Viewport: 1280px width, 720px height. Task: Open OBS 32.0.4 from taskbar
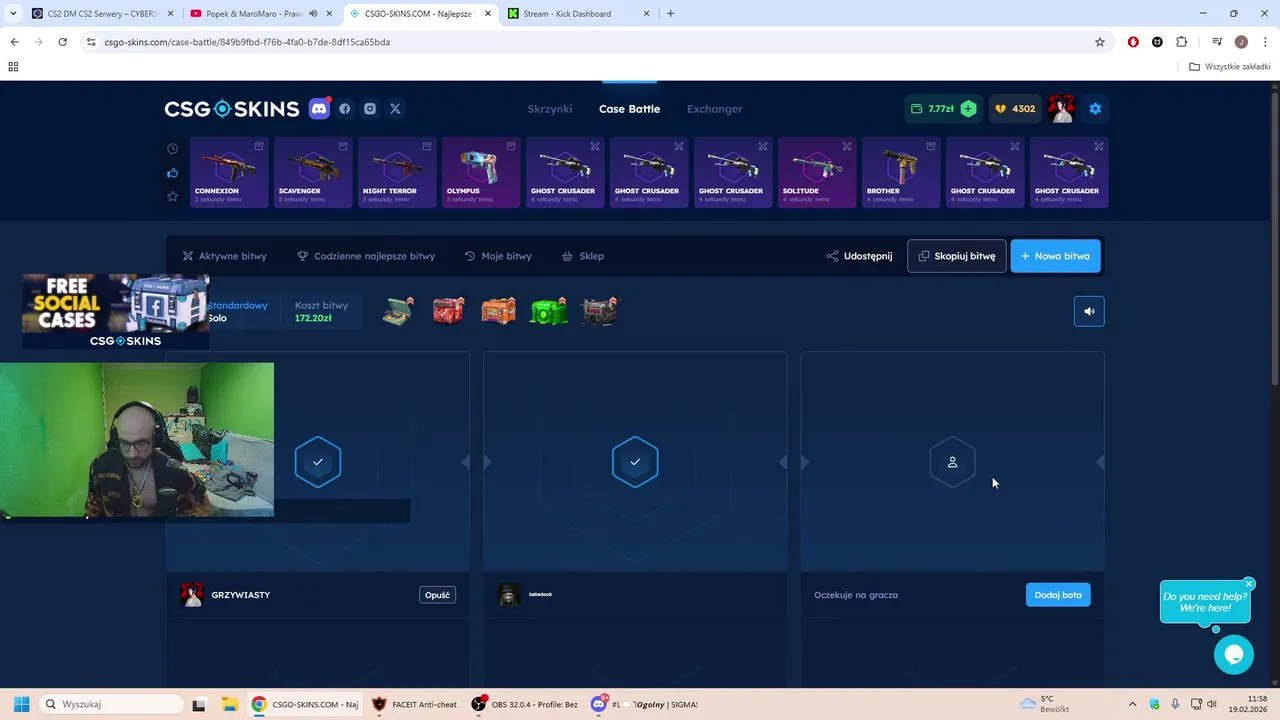(526, 704)
